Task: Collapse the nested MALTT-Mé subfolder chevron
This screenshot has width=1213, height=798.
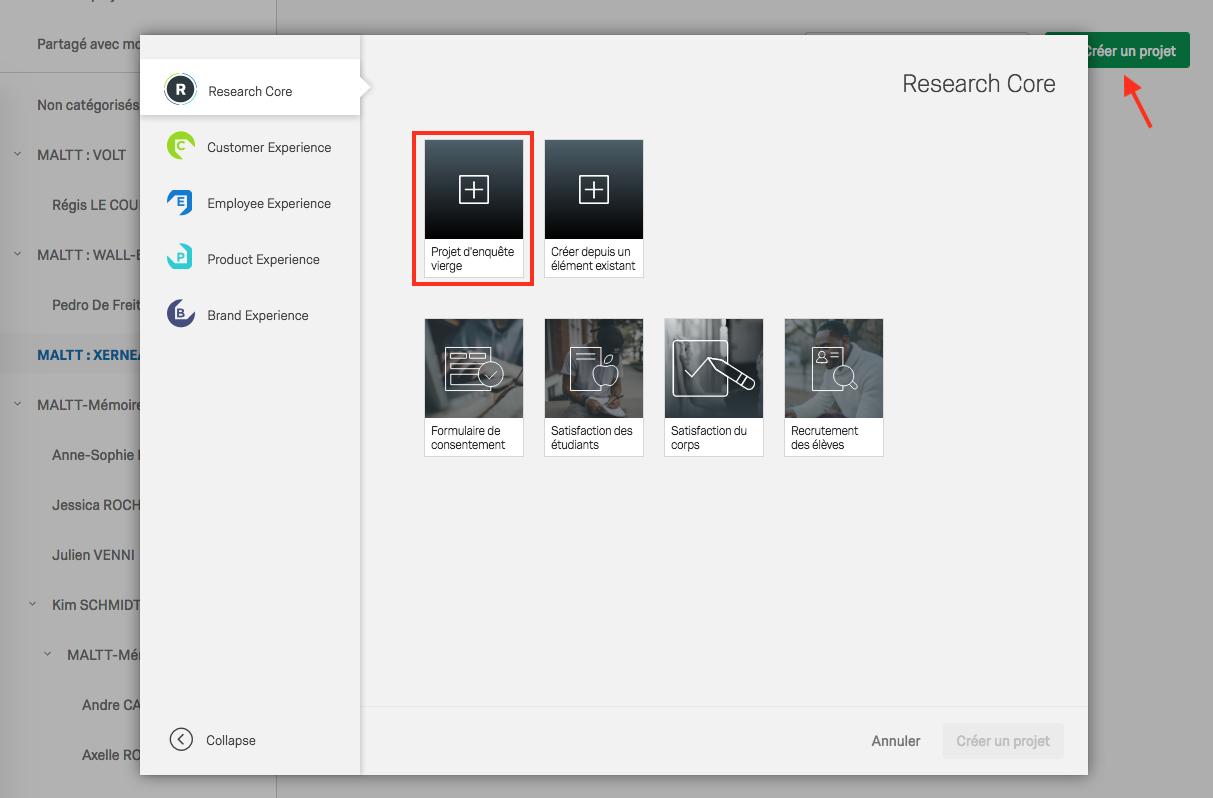Action: 47,654
